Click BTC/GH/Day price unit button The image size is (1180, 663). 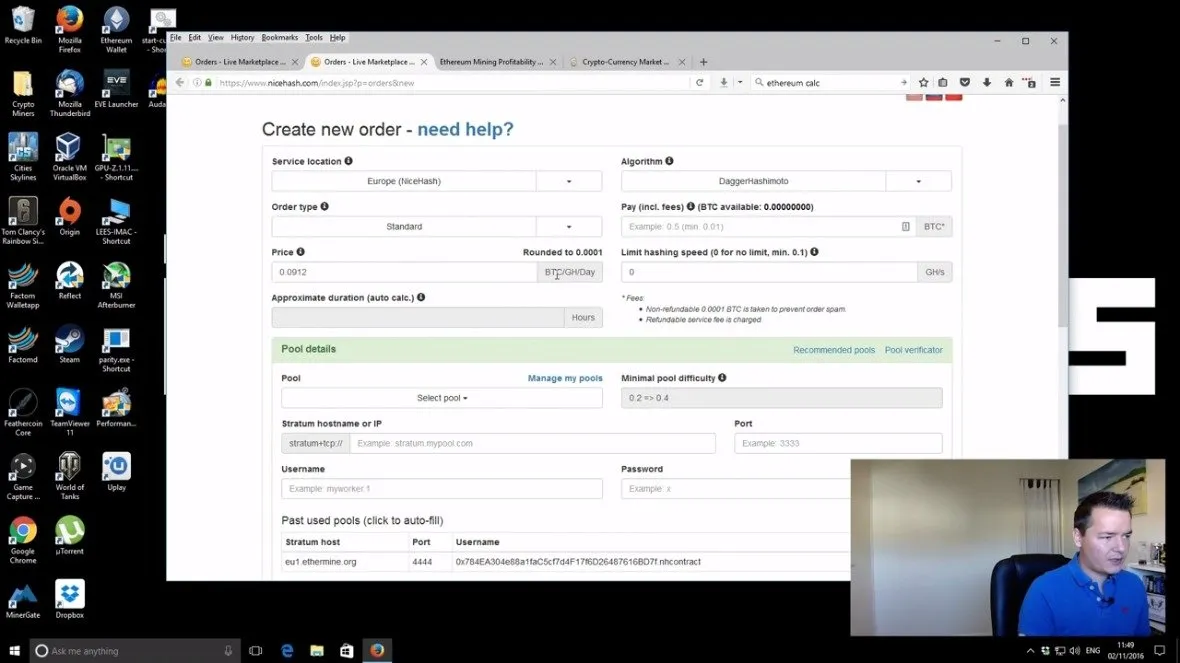[x=570, y=272]
